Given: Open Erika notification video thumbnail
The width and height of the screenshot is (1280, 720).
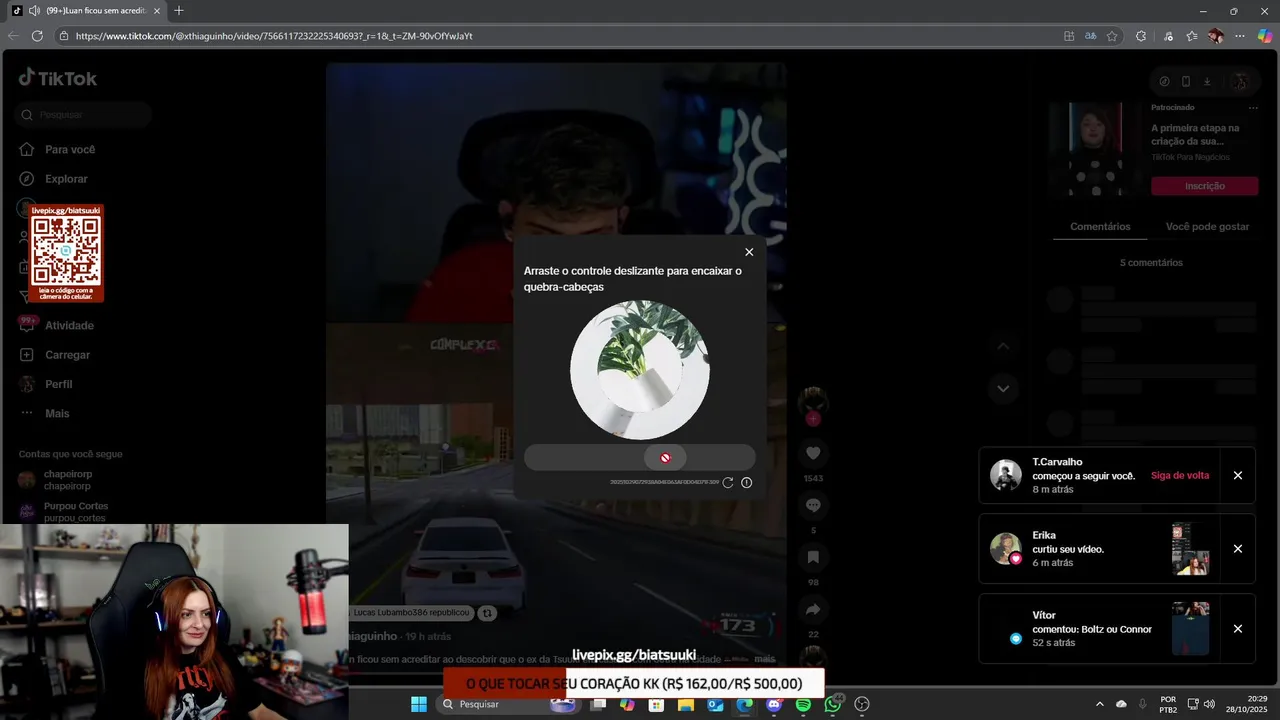Looking at the screenshot, I should pyautogui.click(x=1190, y=549).
